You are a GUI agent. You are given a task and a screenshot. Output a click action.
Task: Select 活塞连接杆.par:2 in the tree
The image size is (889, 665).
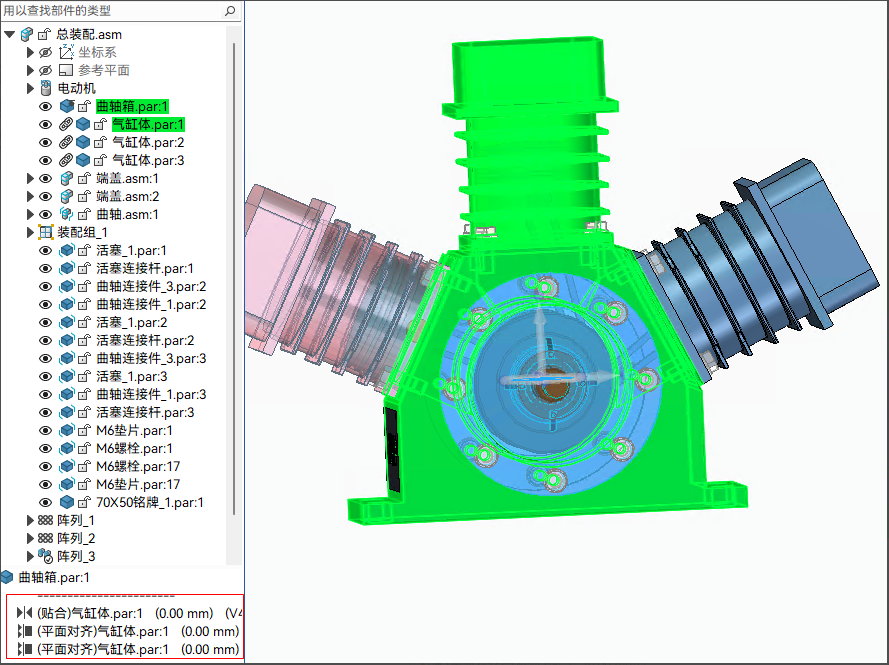tap(145, 341)
